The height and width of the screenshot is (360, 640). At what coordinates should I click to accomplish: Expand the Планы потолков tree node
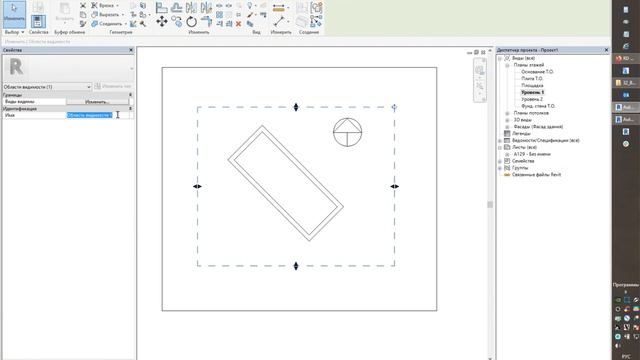coord(507,113)
